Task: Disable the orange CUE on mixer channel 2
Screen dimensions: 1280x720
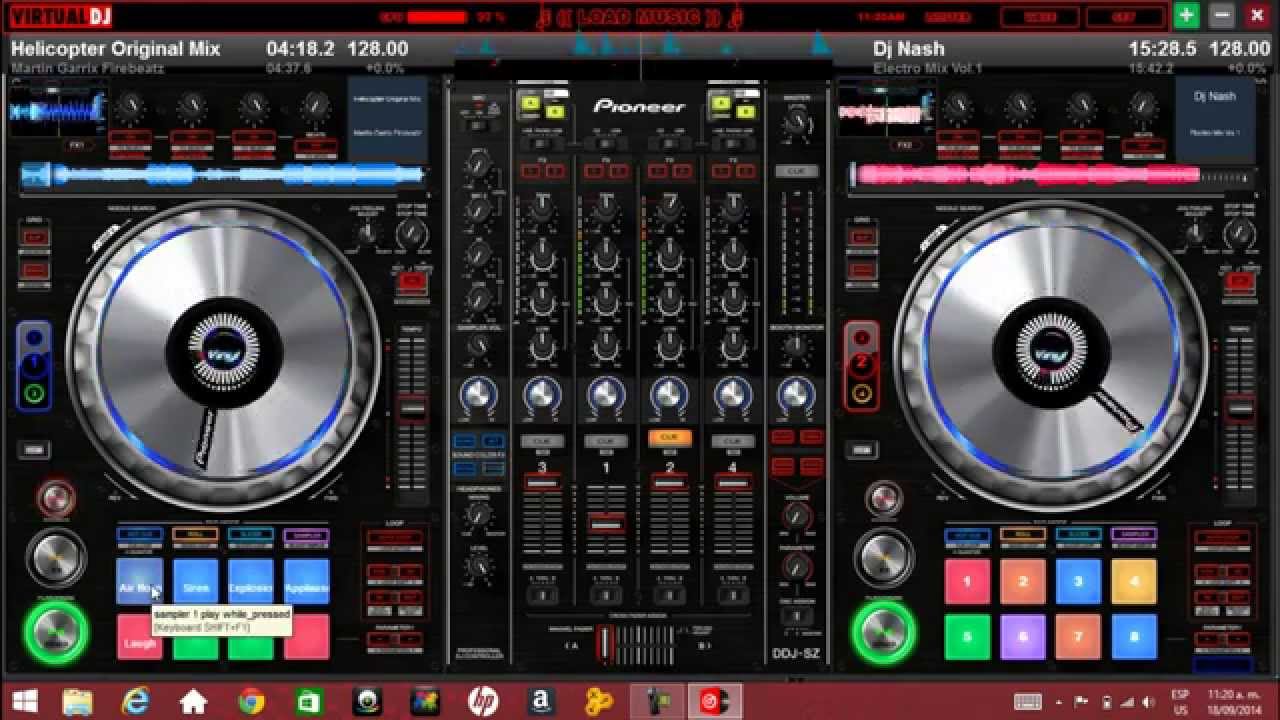Action: point(669,438)
